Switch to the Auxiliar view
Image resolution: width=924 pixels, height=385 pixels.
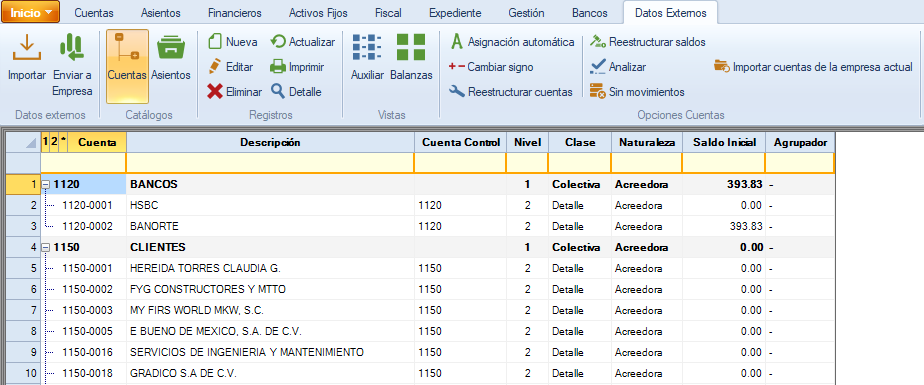pos(367,58)
